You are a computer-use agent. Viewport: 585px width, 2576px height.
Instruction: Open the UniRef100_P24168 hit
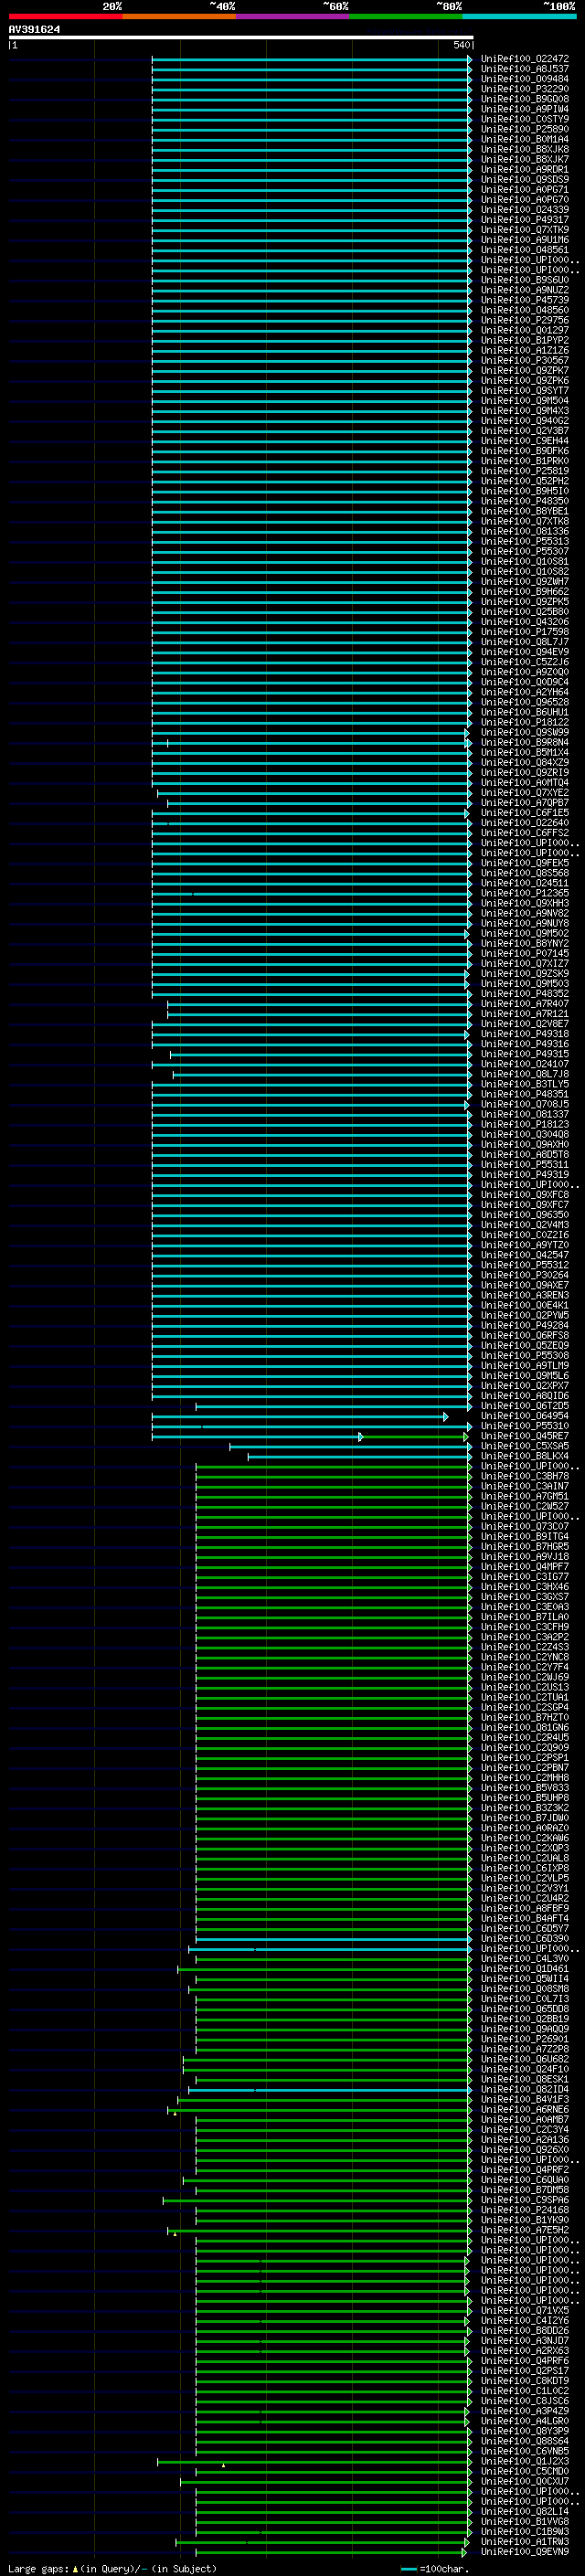point(524,2210)
